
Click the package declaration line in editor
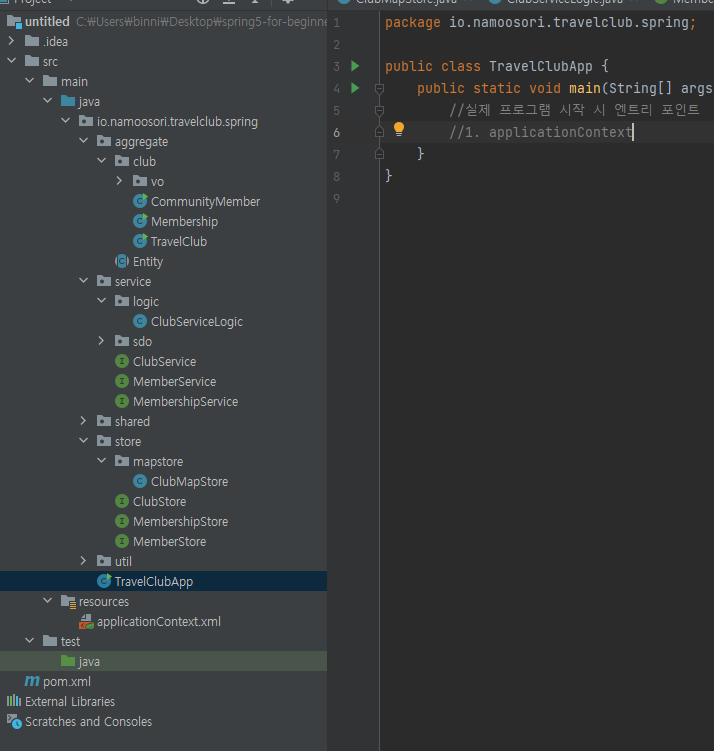[x=540, y=23]
